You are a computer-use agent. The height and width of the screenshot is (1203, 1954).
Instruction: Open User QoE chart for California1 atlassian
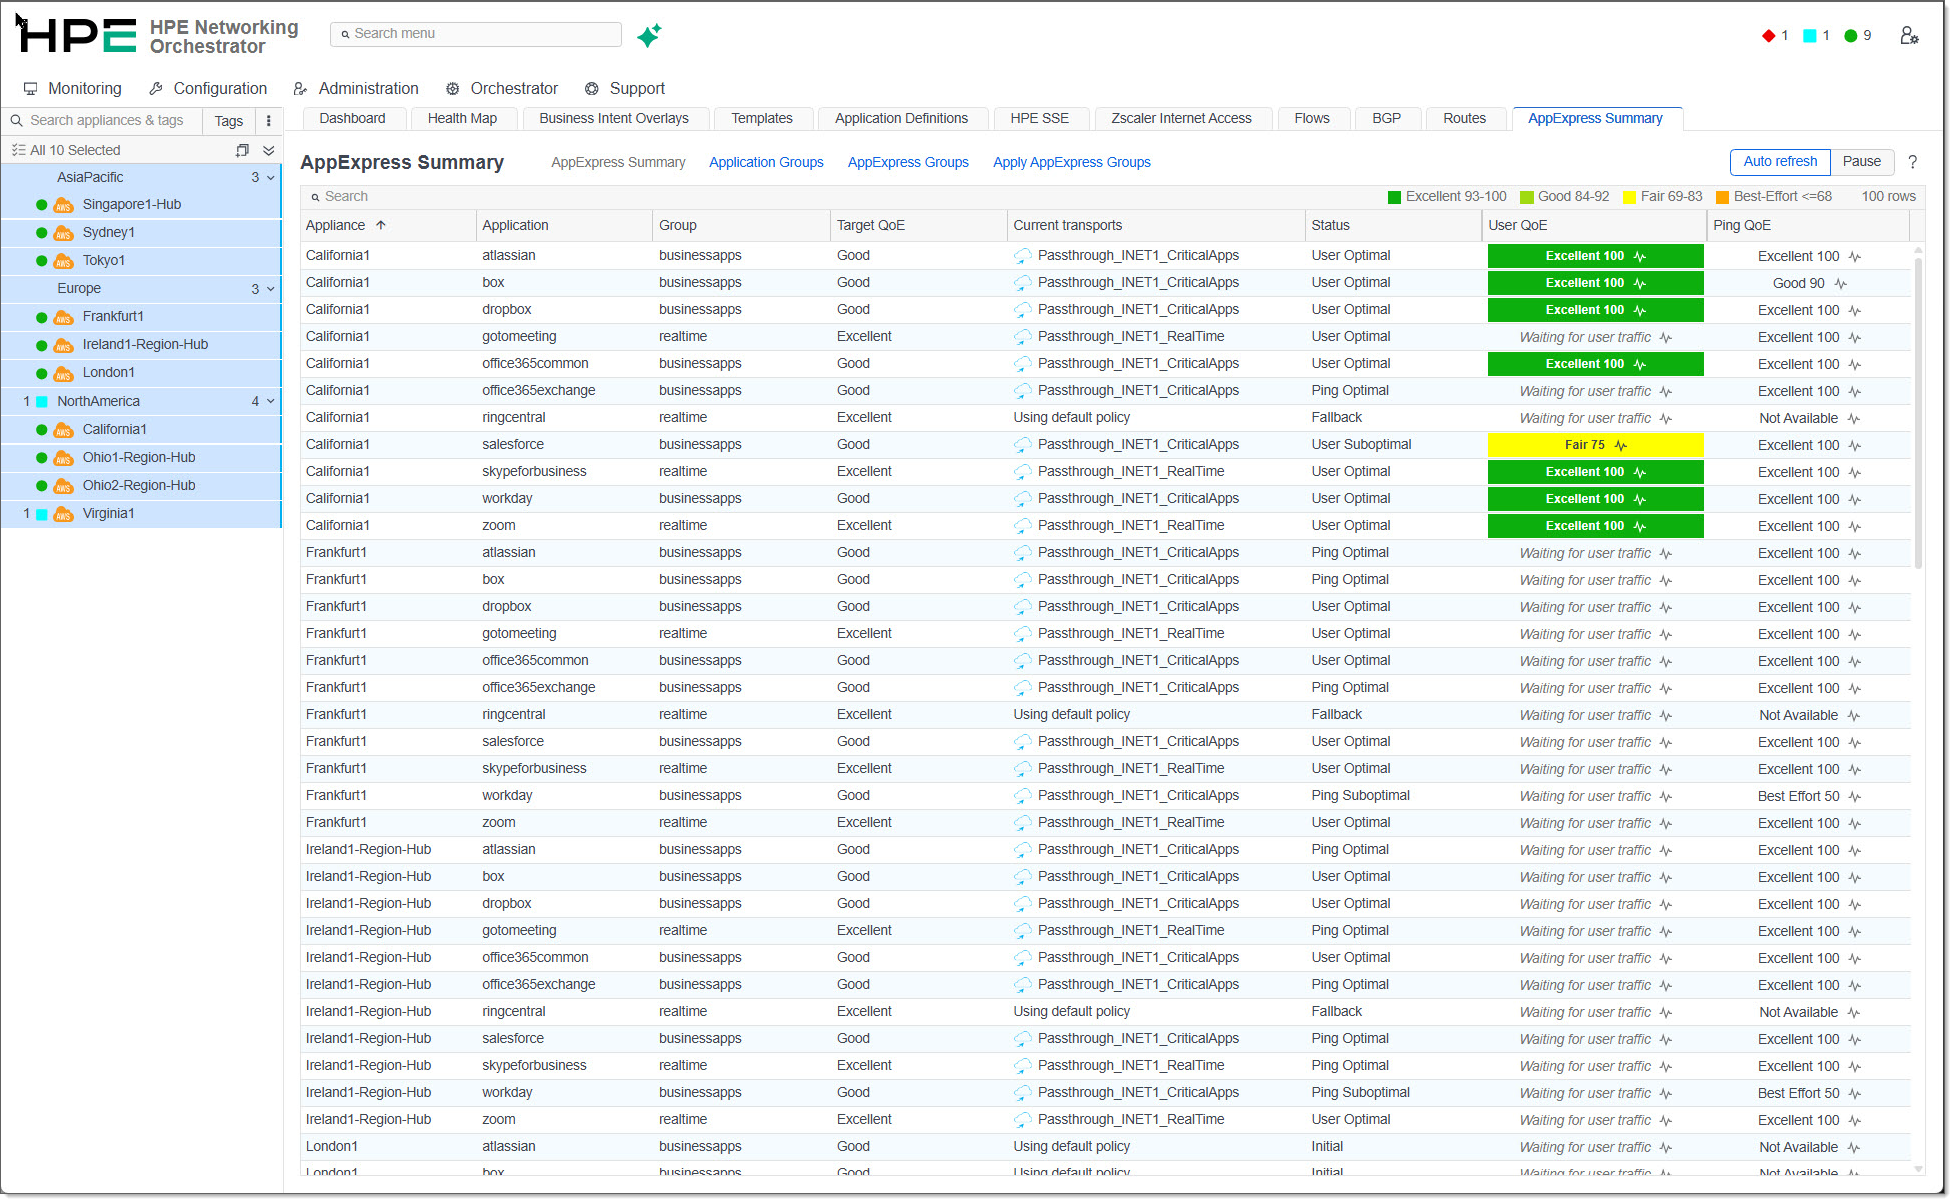(1639, 256)
